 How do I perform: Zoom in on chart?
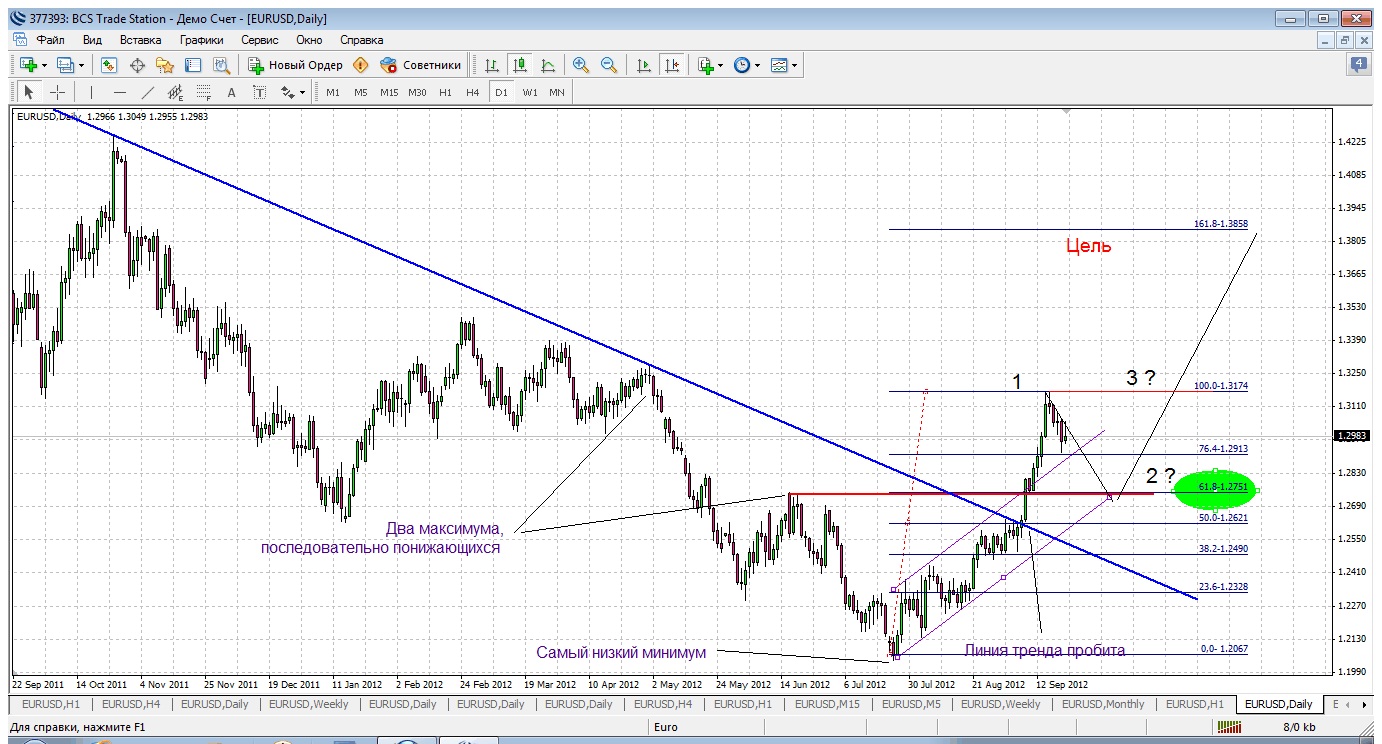point(581,65)
